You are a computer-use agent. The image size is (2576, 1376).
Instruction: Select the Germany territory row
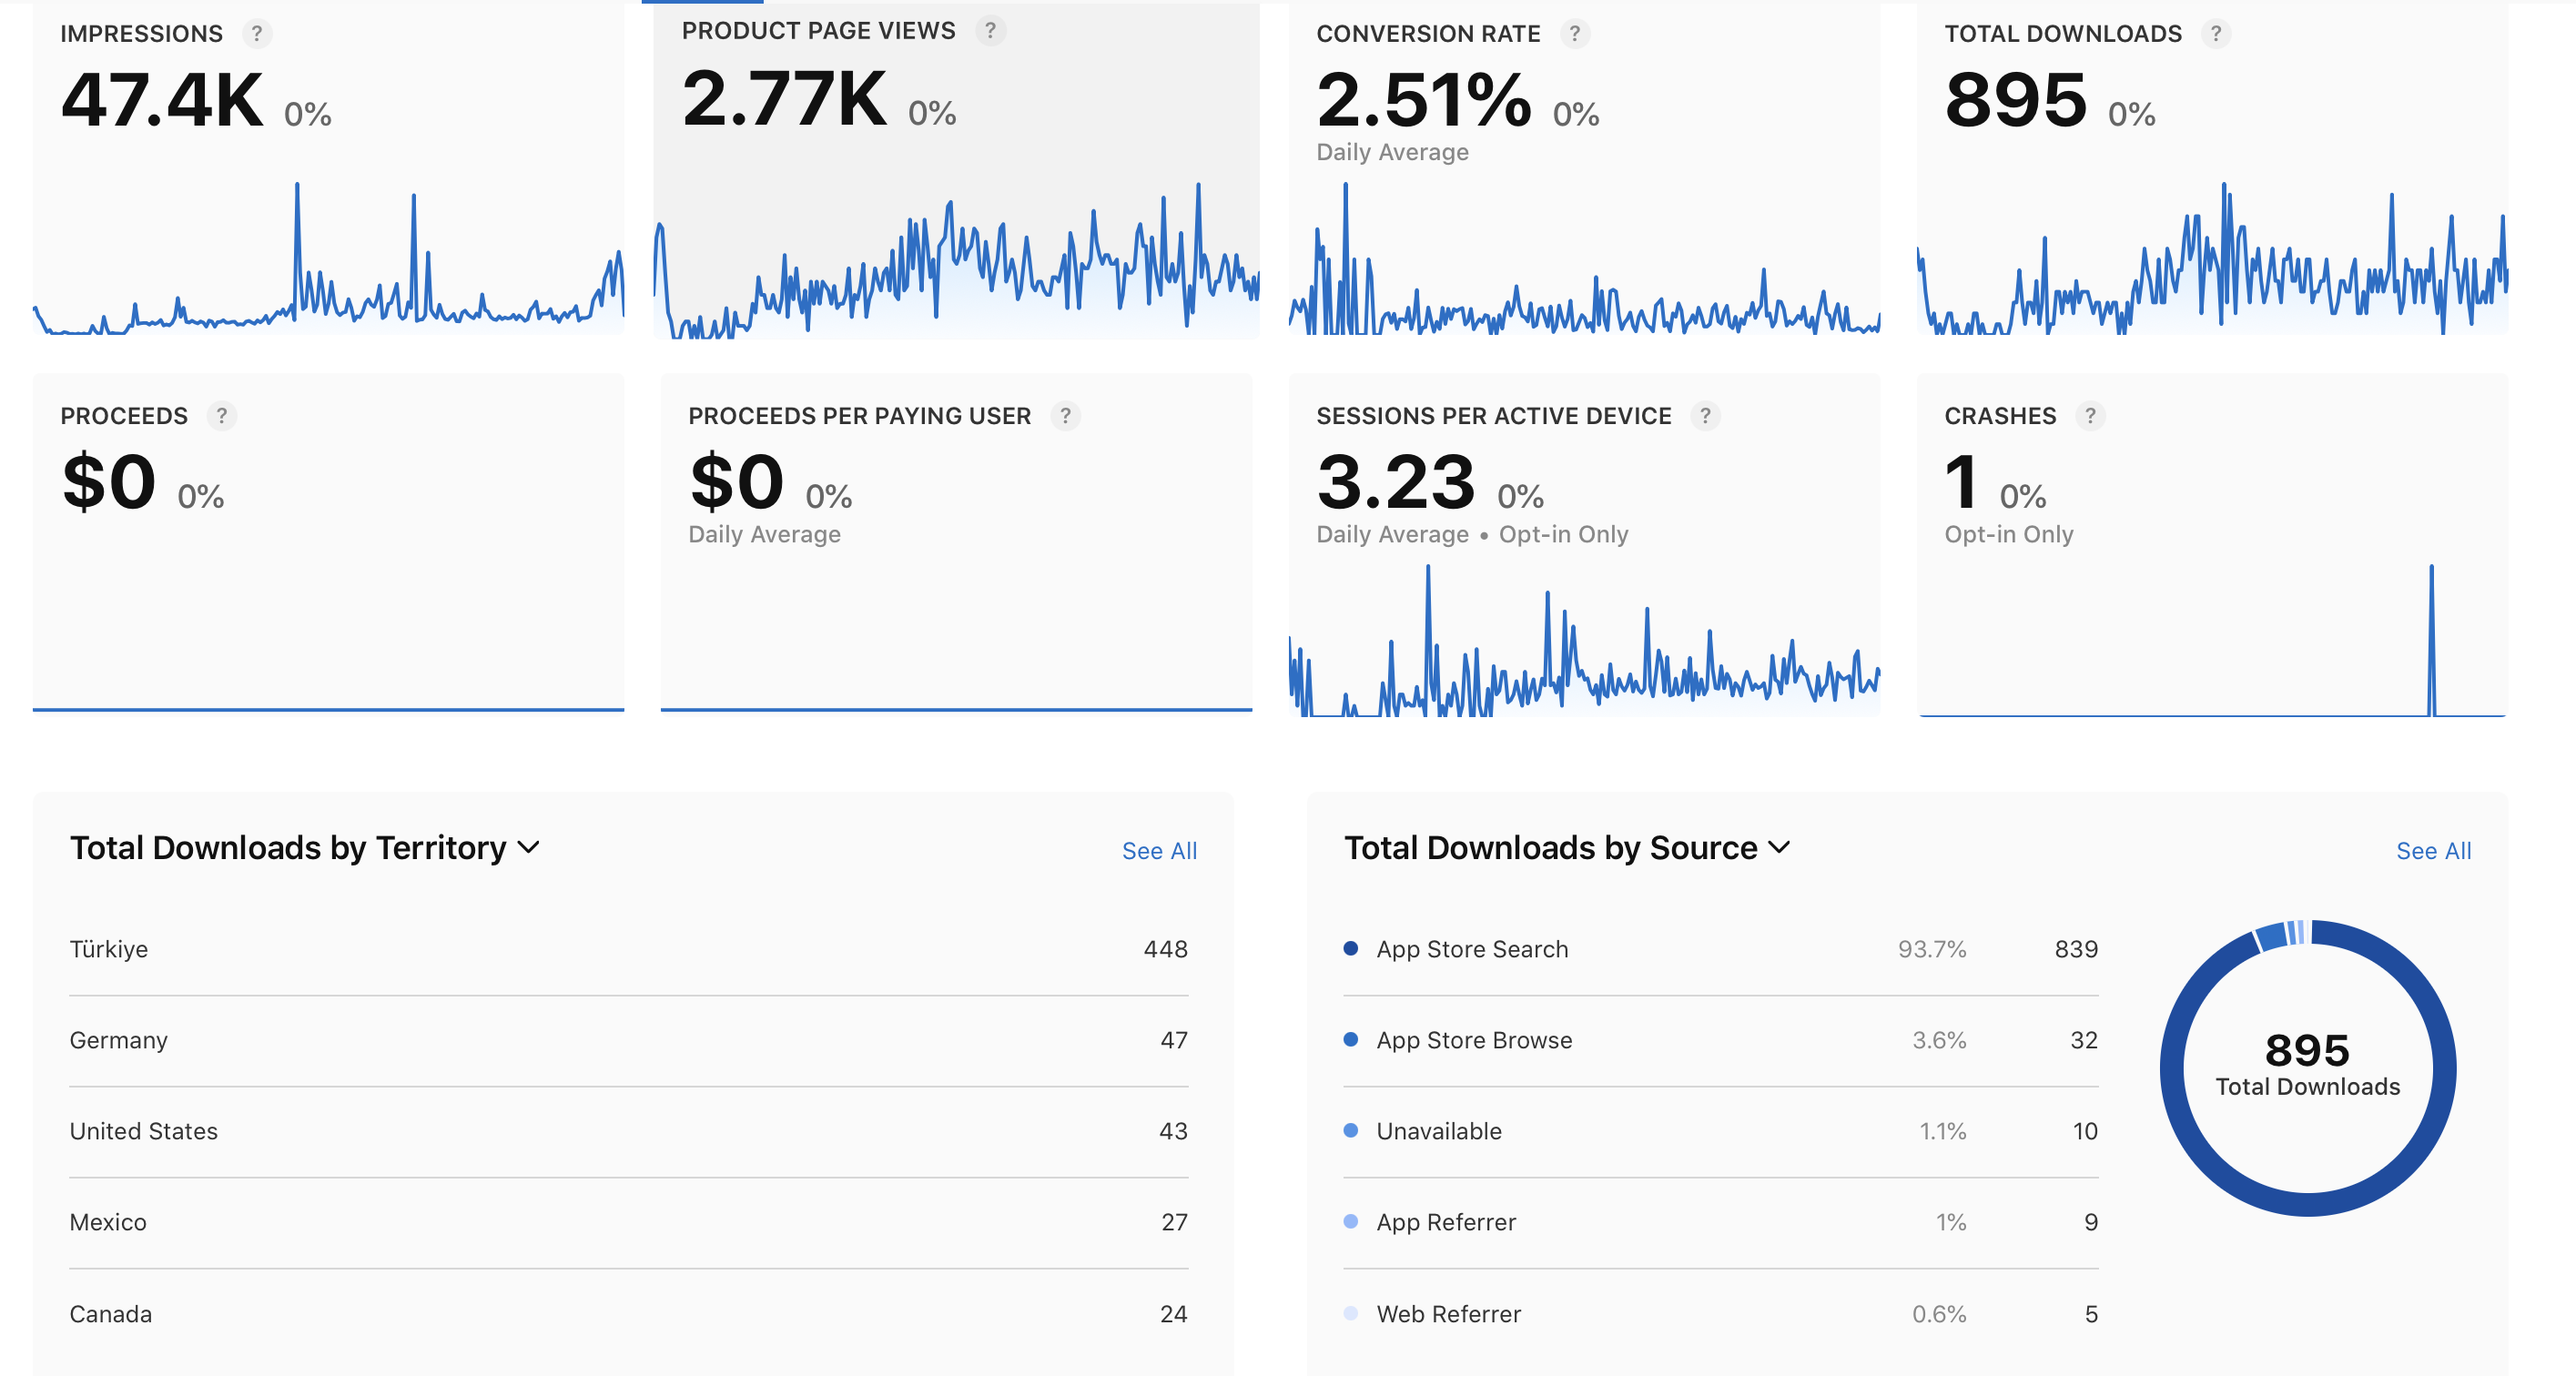[x=628, y=1041]
